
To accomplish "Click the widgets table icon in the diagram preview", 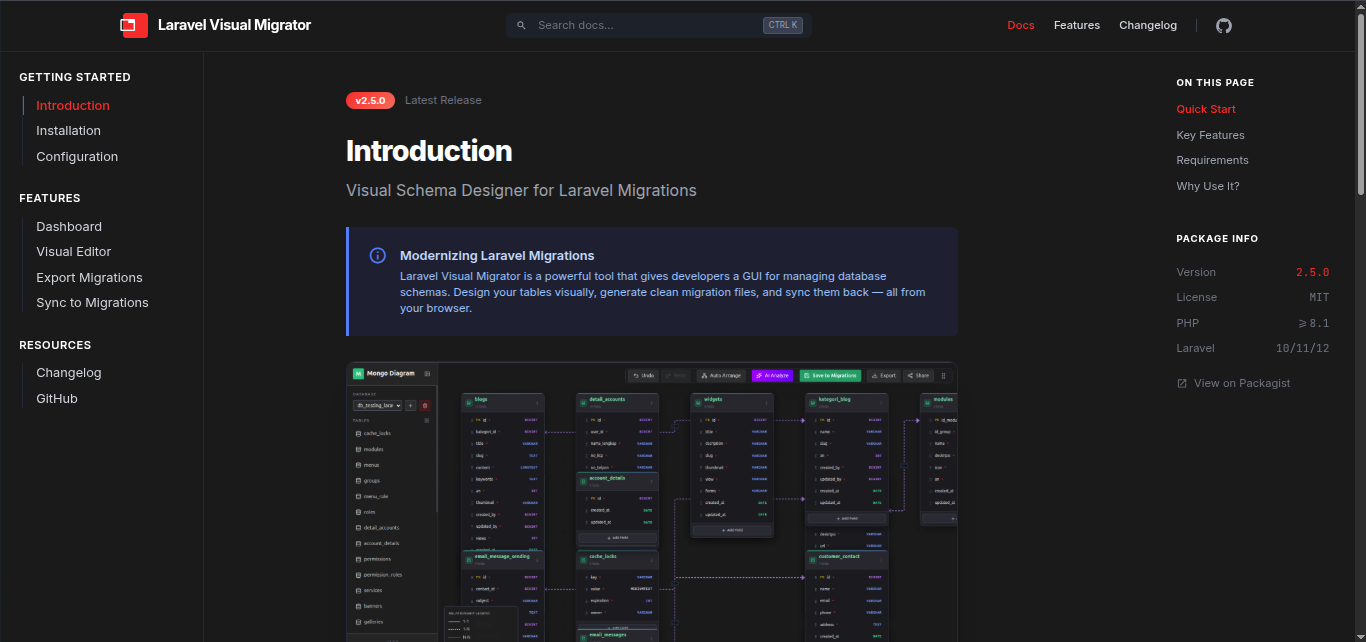I will click(698, 402).
